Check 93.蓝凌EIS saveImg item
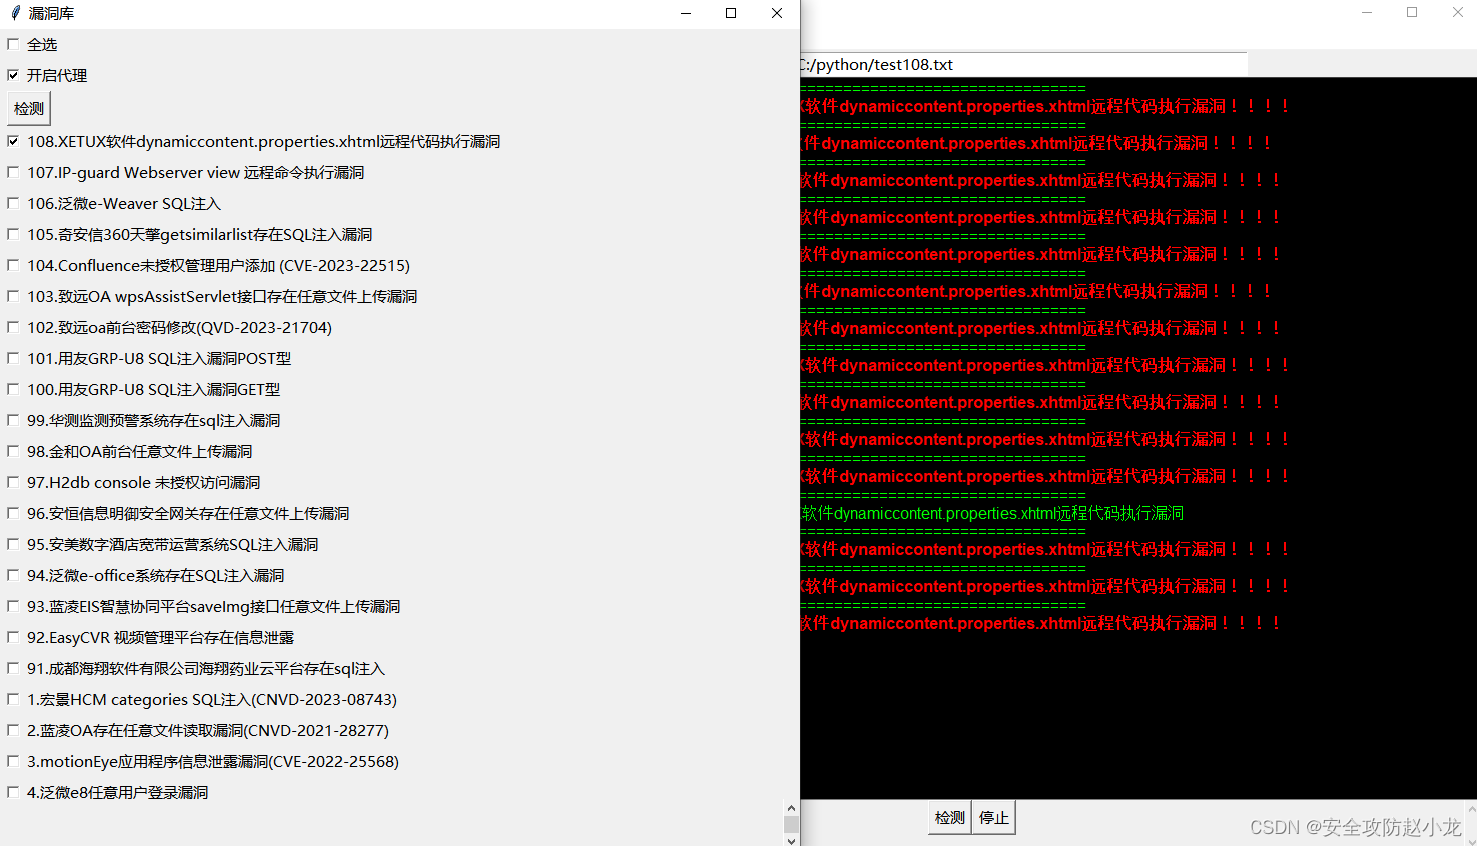1477x846 pixels. coord(13,606)
